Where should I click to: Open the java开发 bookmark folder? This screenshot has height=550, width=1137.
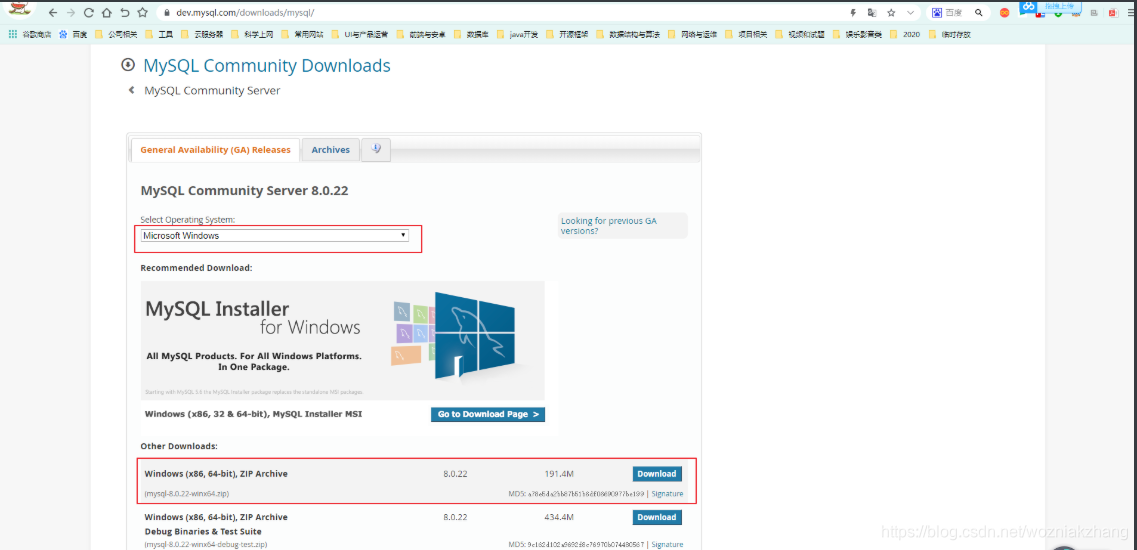[516, 34]
